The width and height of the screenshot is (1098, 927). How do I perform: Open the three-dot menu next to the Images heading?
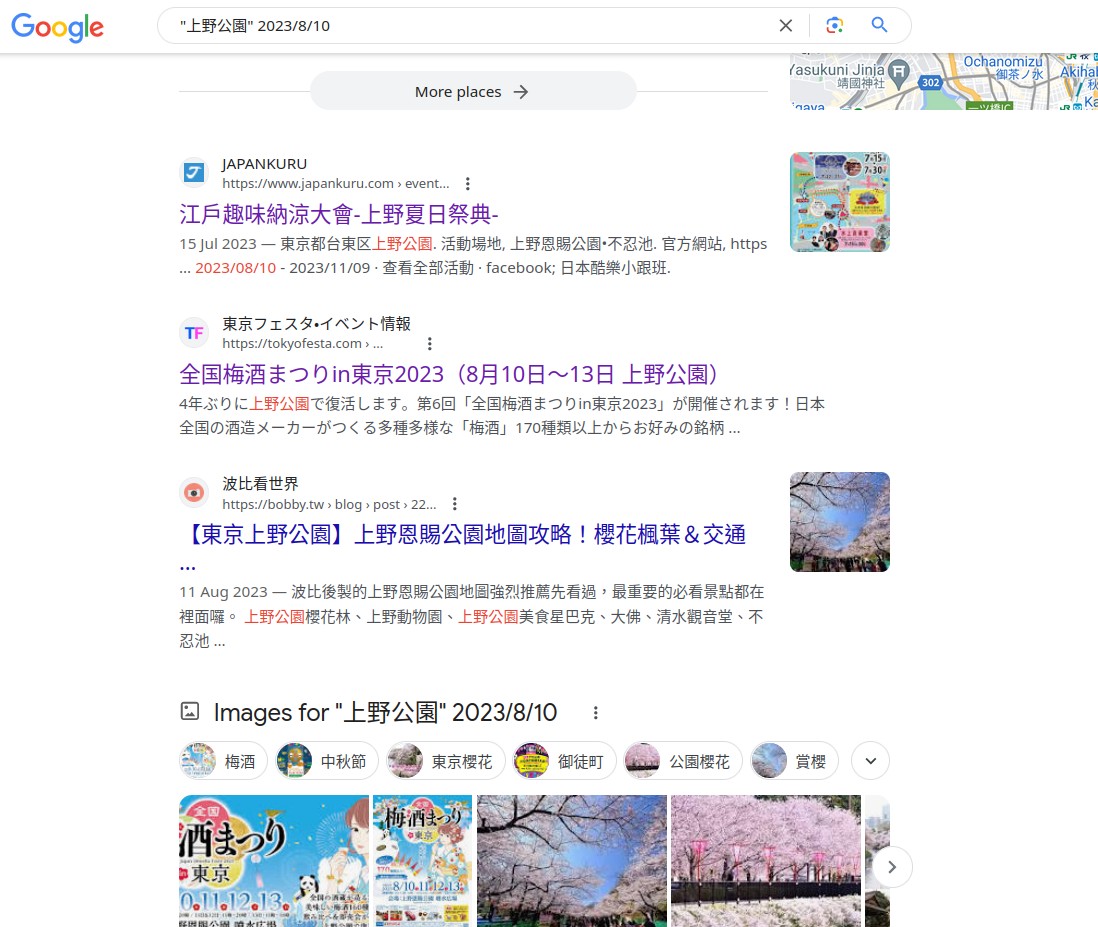tap(595, 712)
